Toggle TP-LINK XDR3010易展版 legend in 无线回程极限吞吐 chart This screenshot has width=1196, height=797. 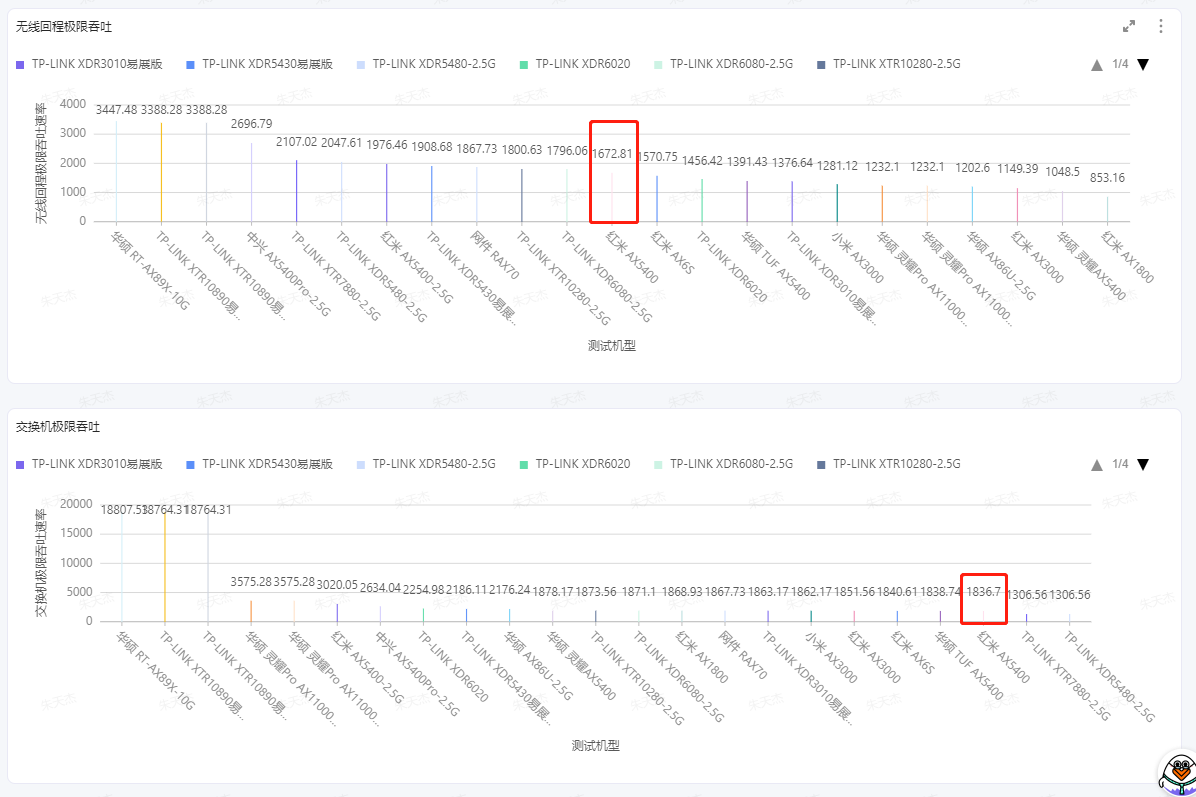pos(89,64)
